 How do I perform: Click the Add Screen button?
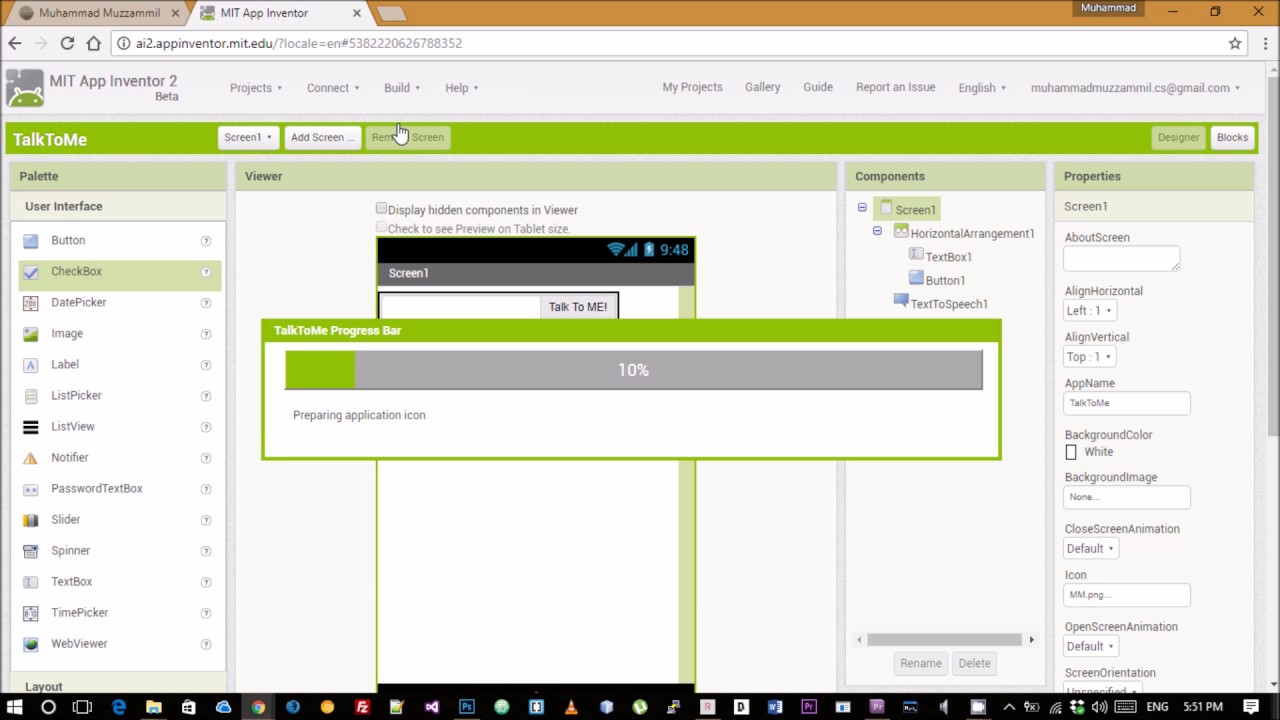click(321, 137)
